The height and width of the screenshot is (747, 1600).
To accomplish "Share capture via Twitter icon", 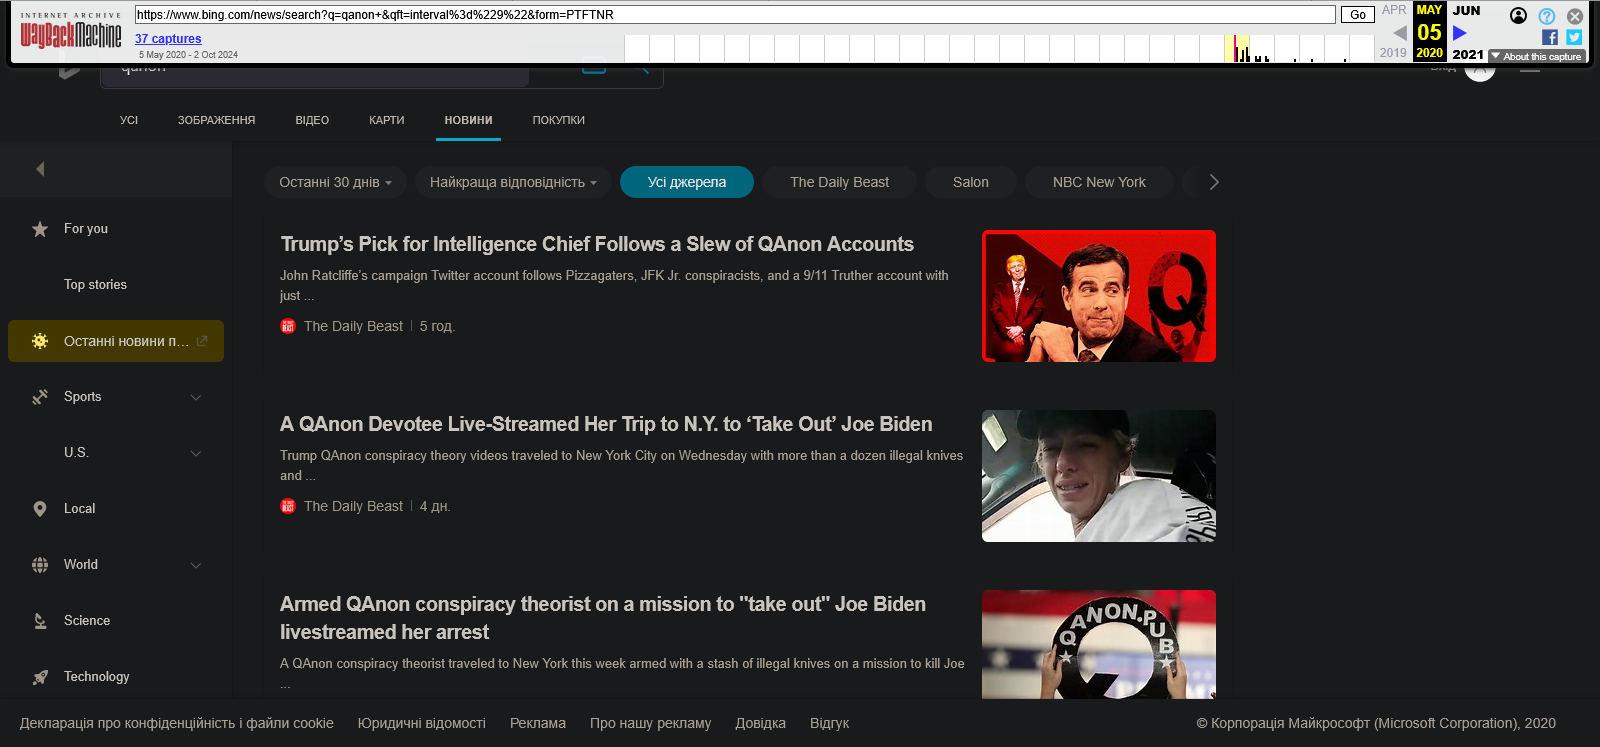I will [1574, 37].
